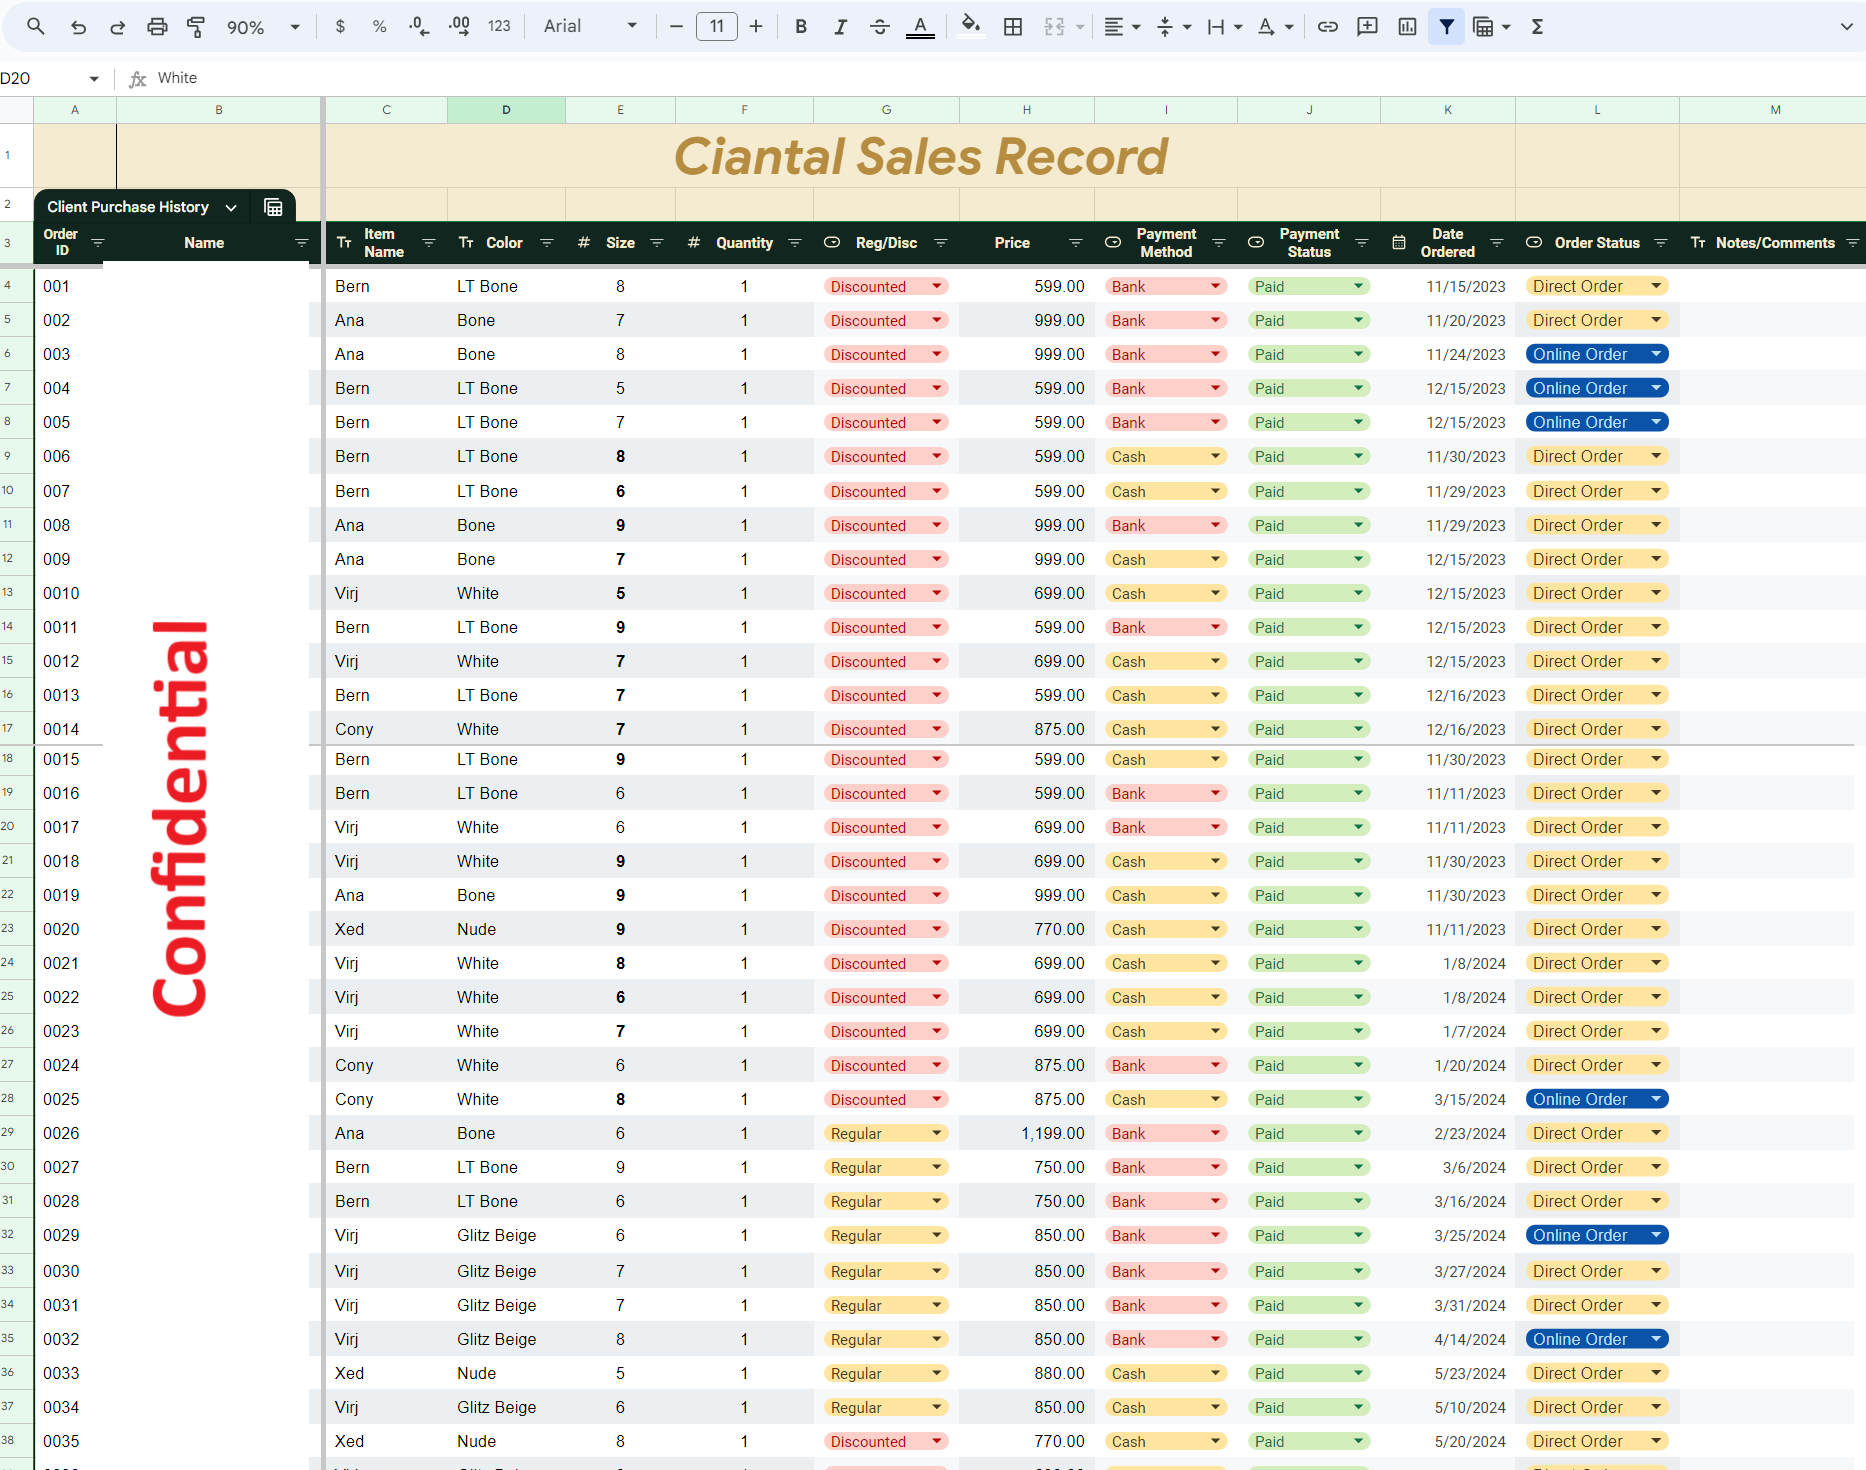
Task: Insert a link from toolbar
Action: point(1327,27)
